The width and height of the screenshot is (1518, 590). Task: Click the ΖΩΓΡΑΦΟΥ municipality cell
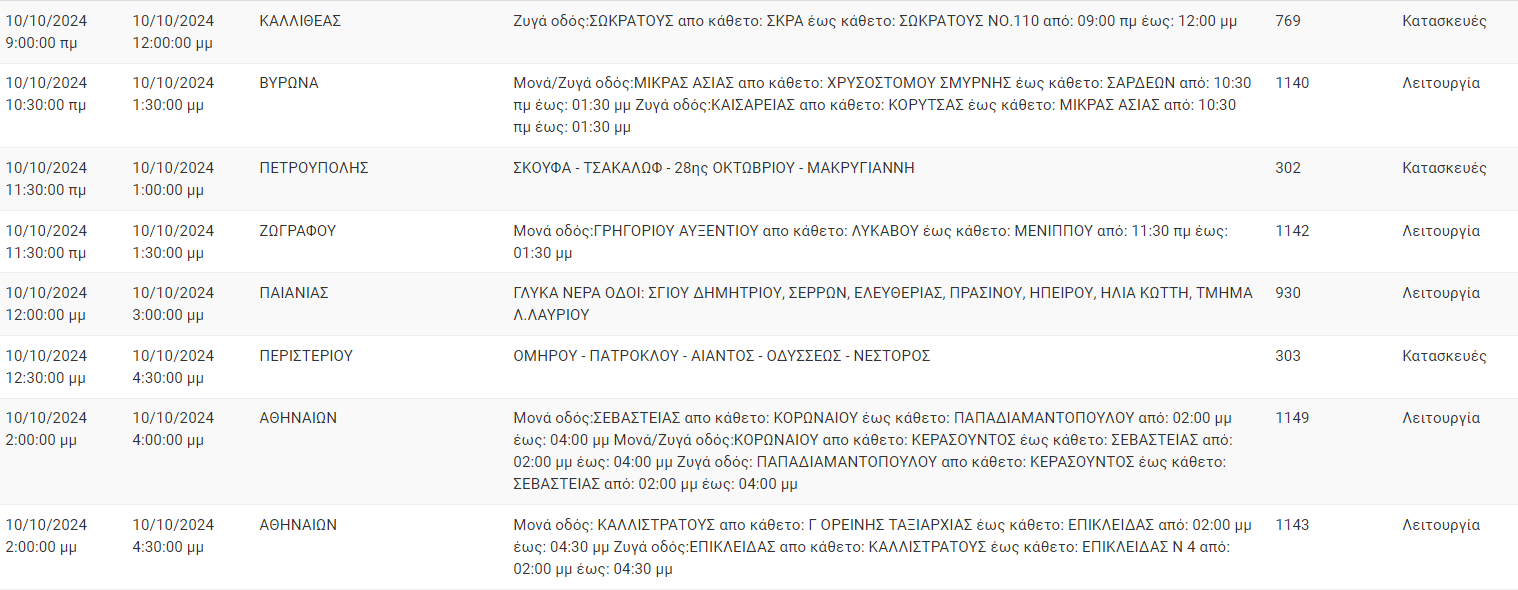[x=297, y=231]
